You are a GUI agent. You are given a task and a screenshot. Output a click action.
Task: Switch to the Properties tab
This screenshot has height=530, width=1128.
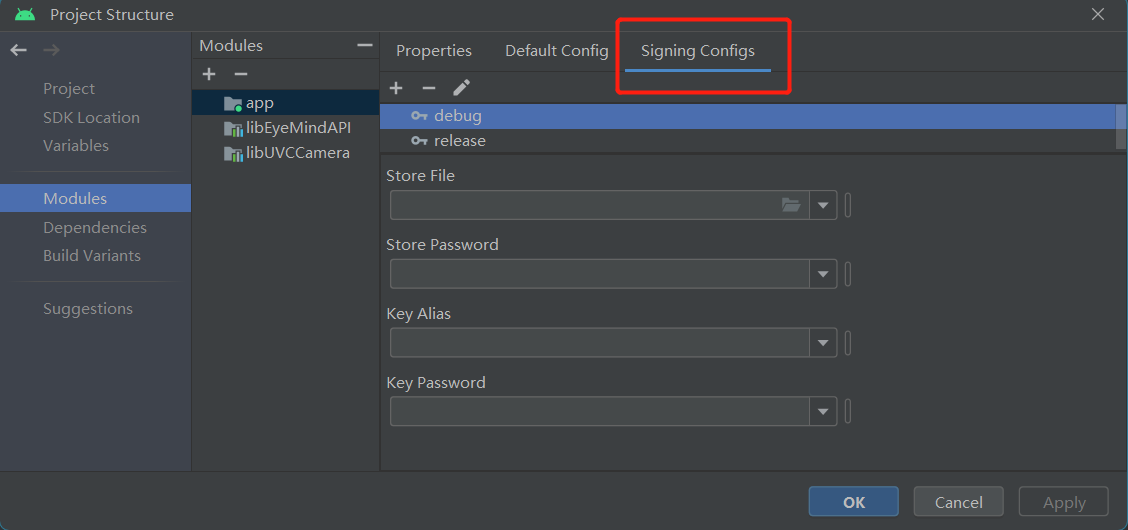point(434,51)
